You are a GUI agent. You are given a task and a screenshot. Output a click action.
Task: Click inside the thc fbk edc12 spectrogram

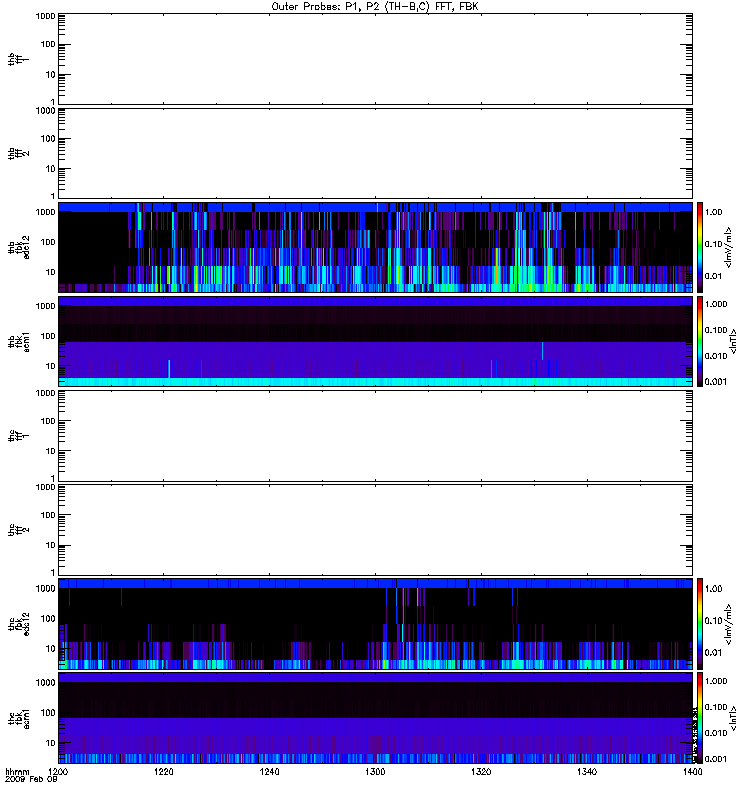point(375,624)
